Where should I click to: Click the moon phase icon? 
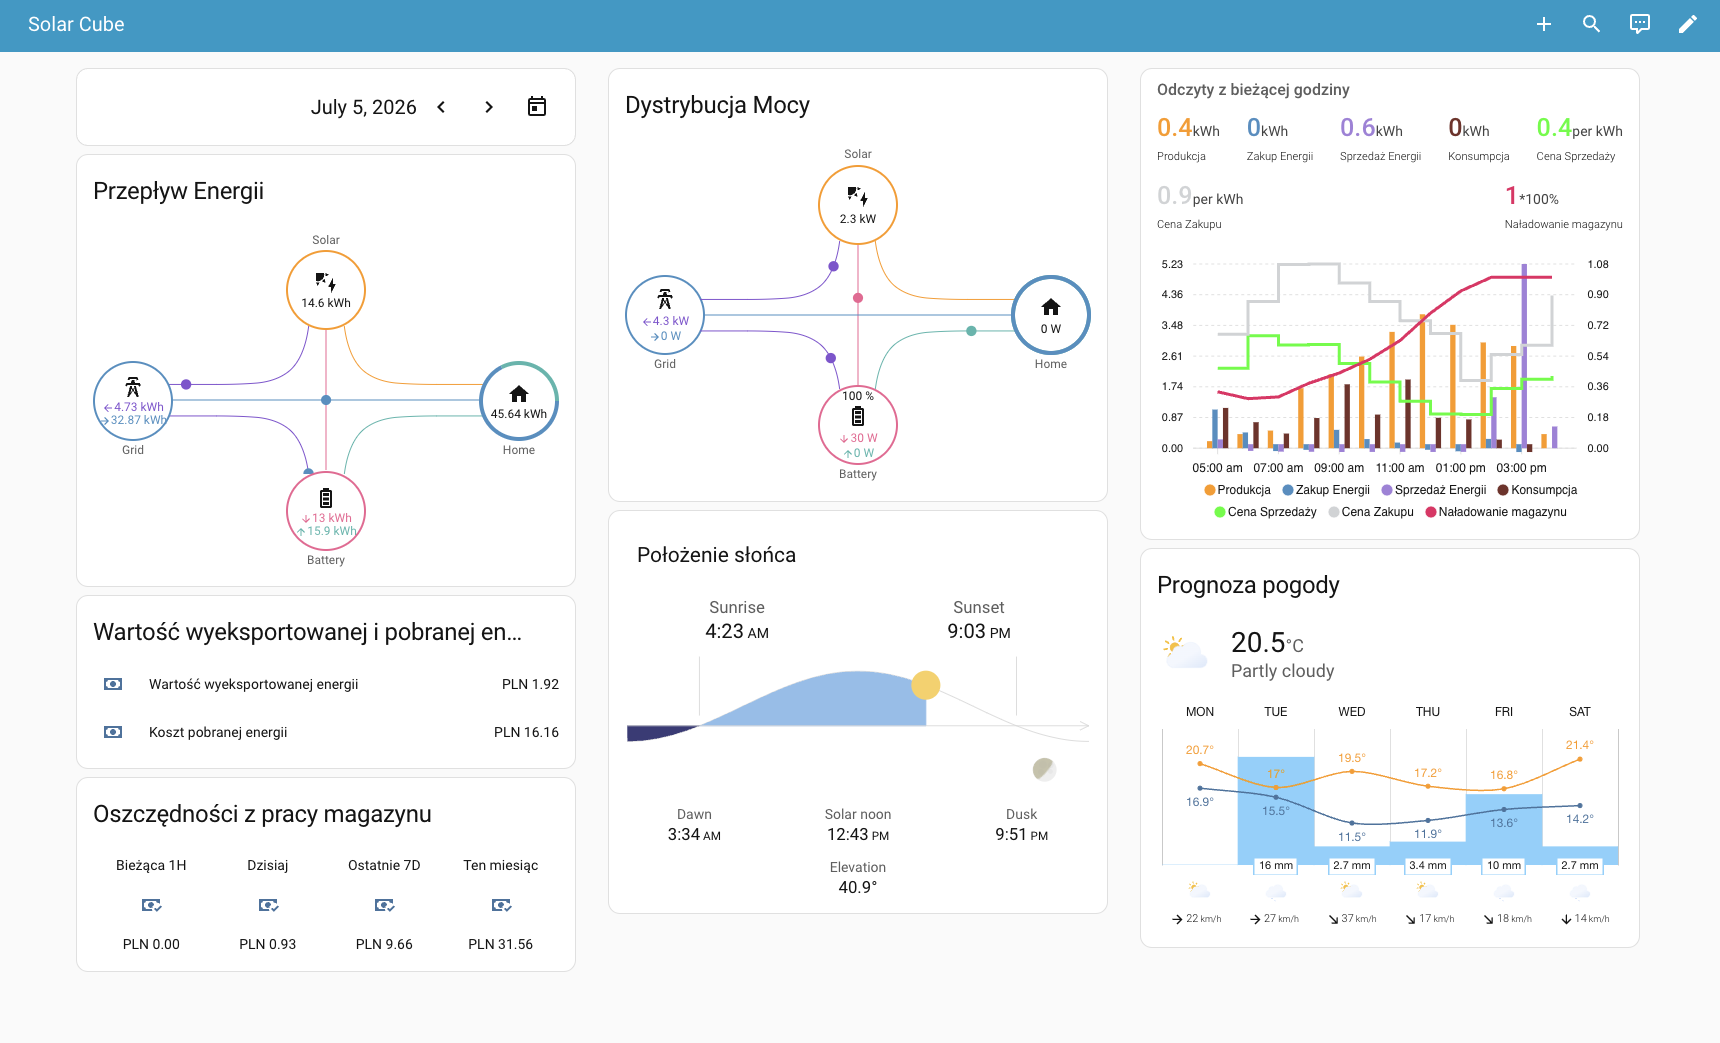pos(1044,769)
